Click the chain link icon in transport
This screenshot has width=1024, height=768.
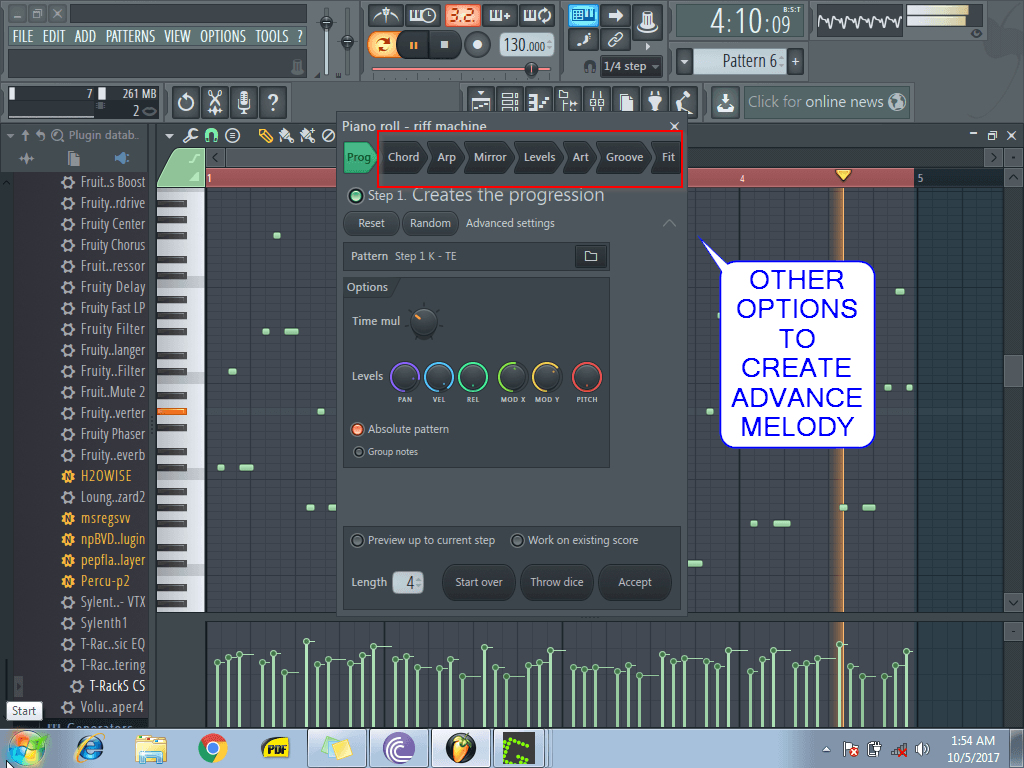click(615, 40)
